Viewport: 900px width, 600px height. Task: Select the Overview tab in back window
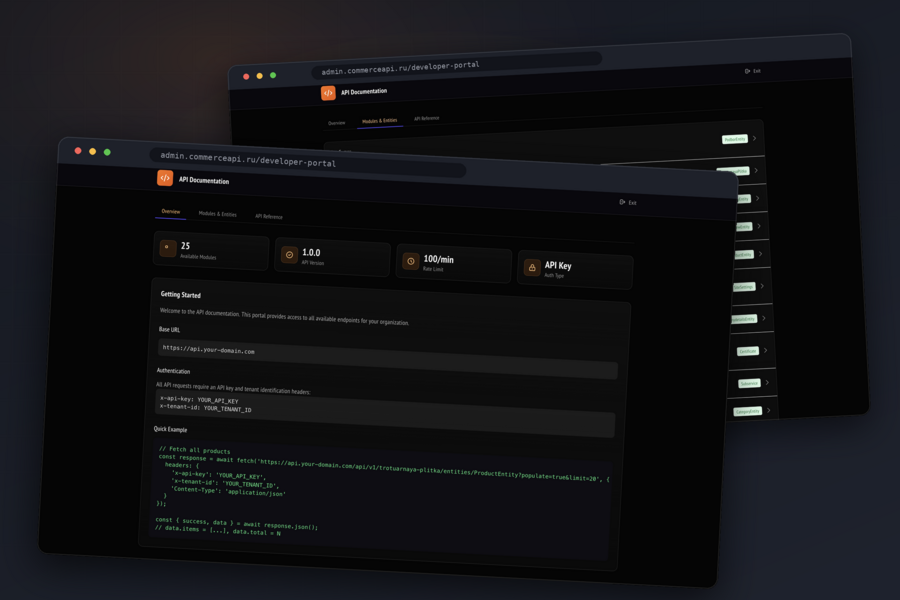pos(336,123)
